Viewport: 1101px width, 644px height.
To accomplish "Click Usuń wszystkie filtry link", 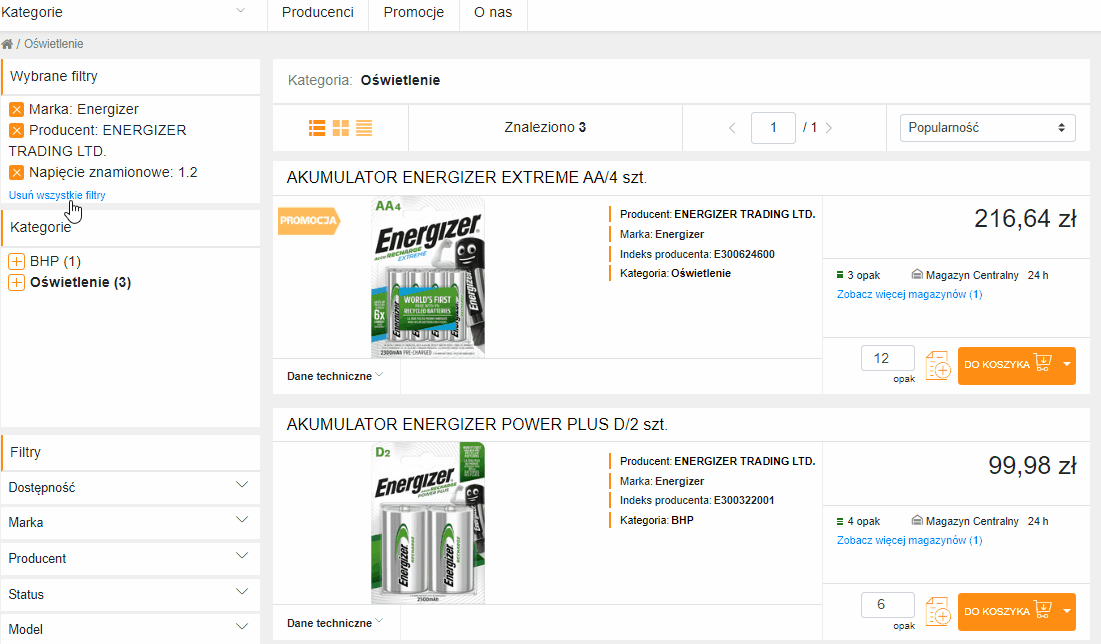I will coord(57,195).
